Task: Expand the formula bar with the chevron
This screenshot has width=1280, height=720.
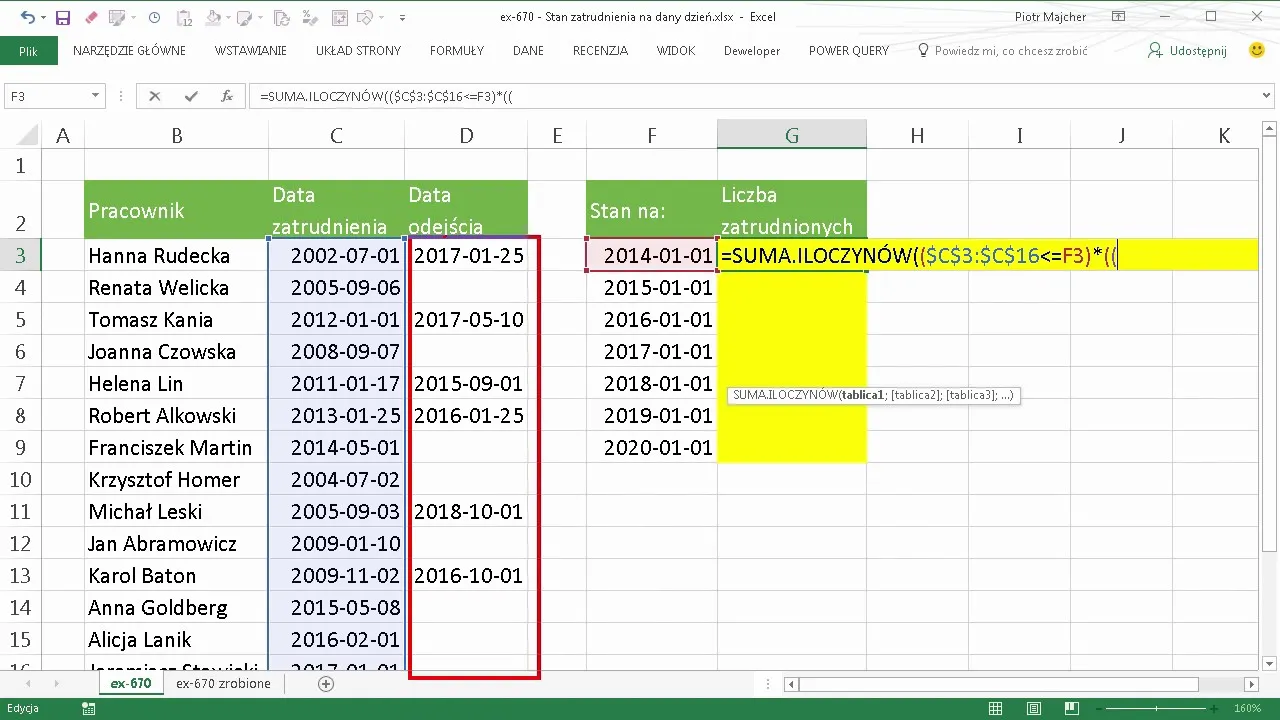Action: click(x=1267, y=96)
